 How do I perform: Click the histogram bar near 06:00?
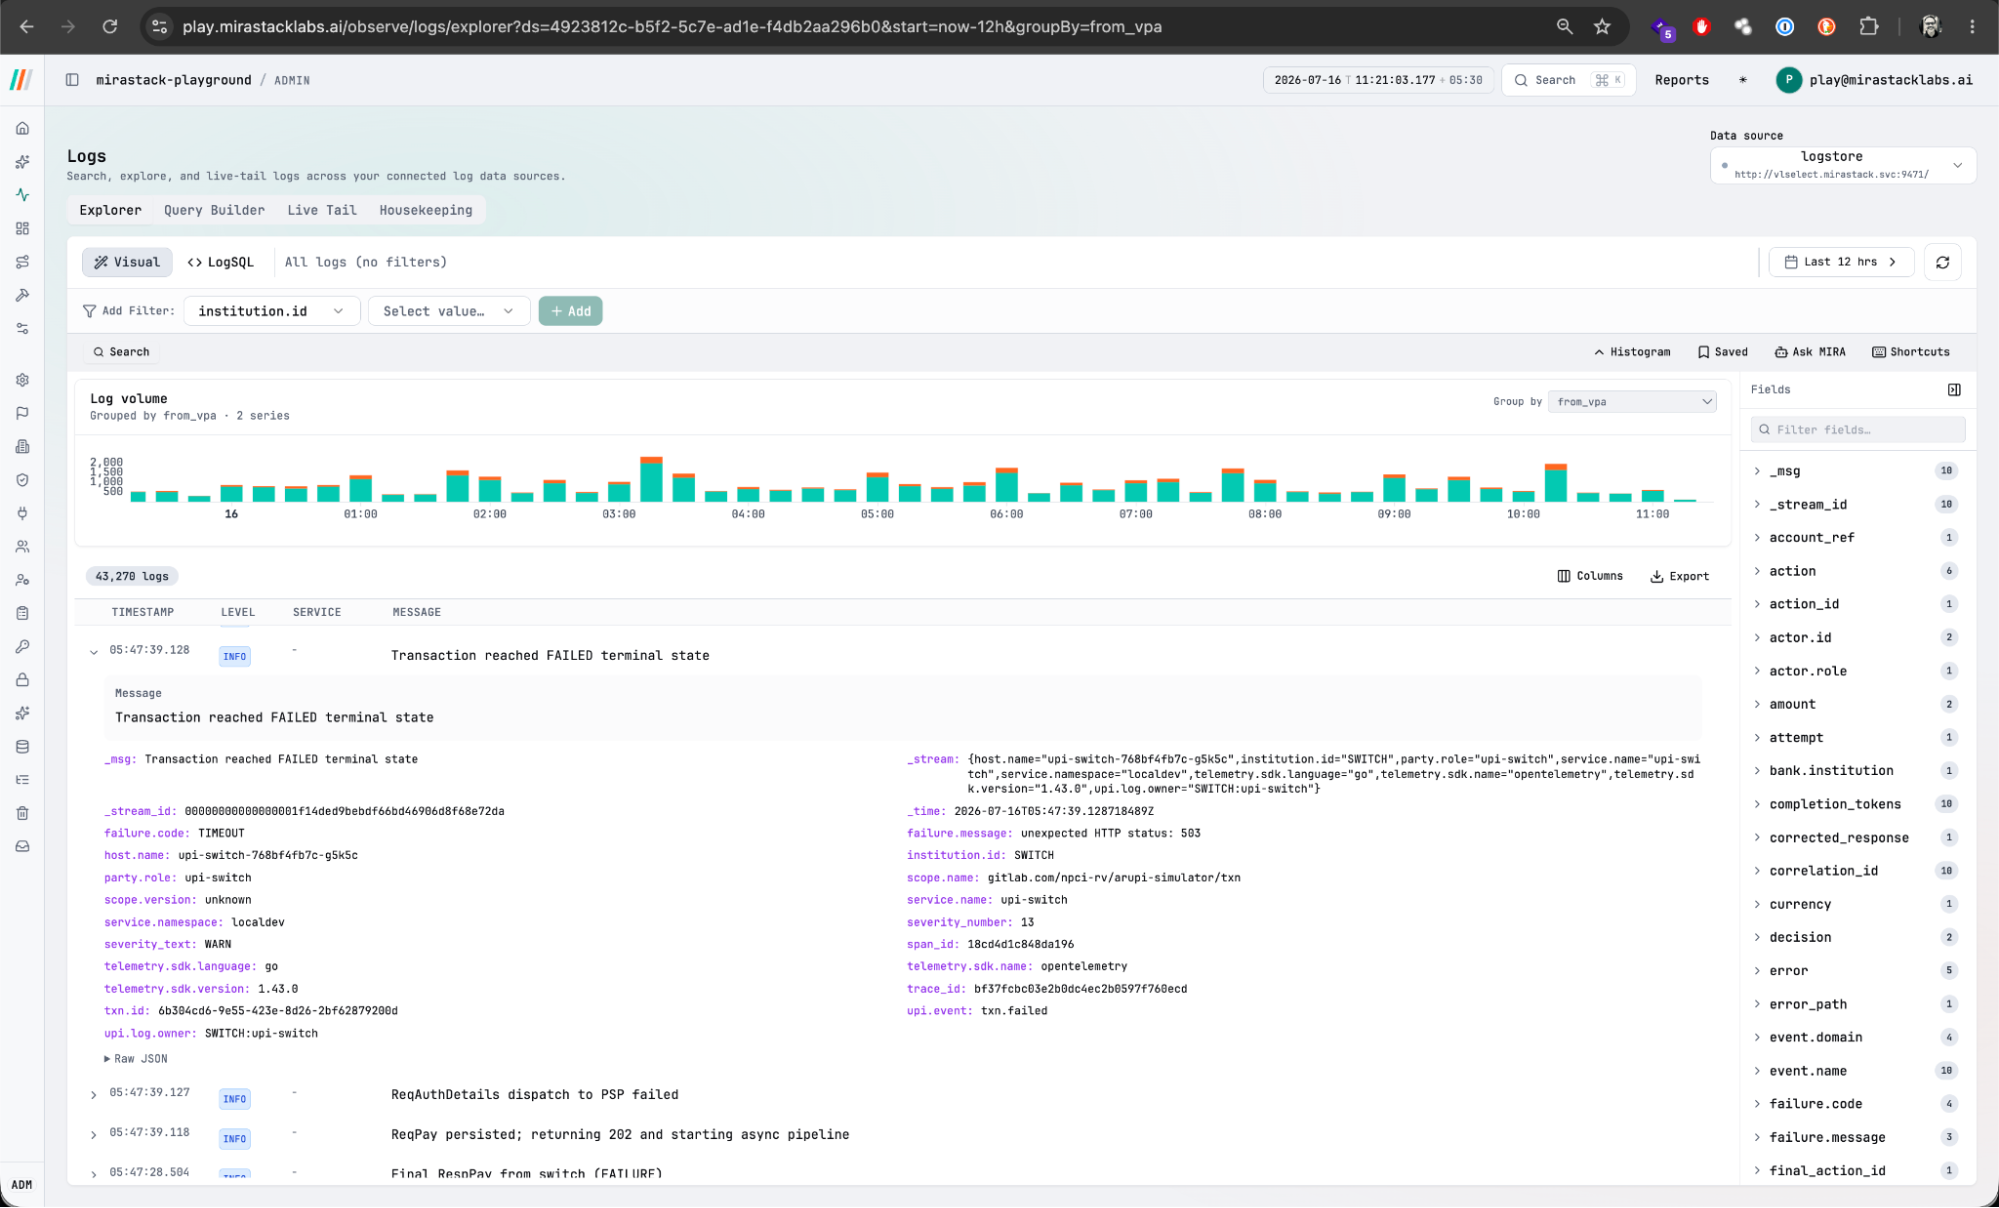1007,485
